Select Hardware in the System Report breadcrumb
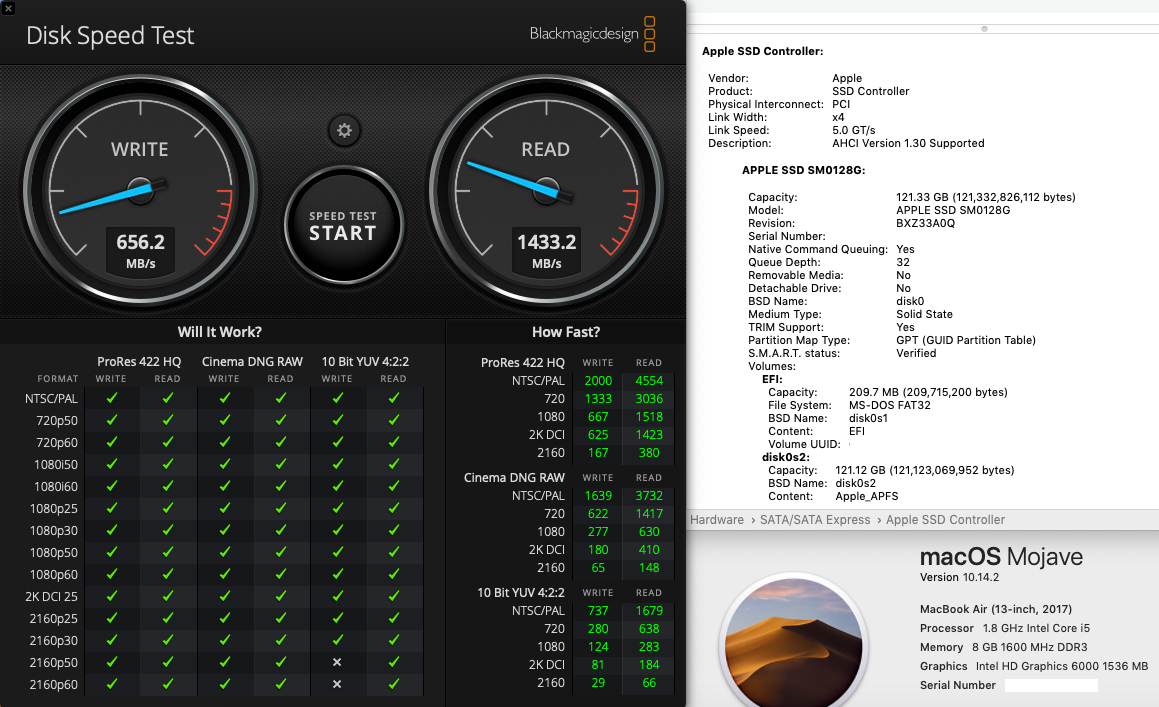Image resolution: width=1159 pixels, height=707 pixels. 717,519
